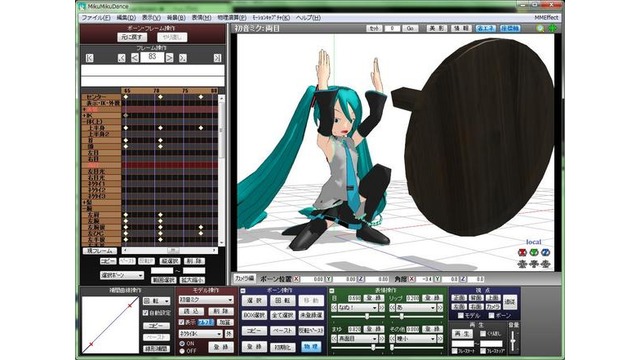Open the ファイル(F) menu
The height and width of the screenshot is (360, 640).
(x=96, y=18)
